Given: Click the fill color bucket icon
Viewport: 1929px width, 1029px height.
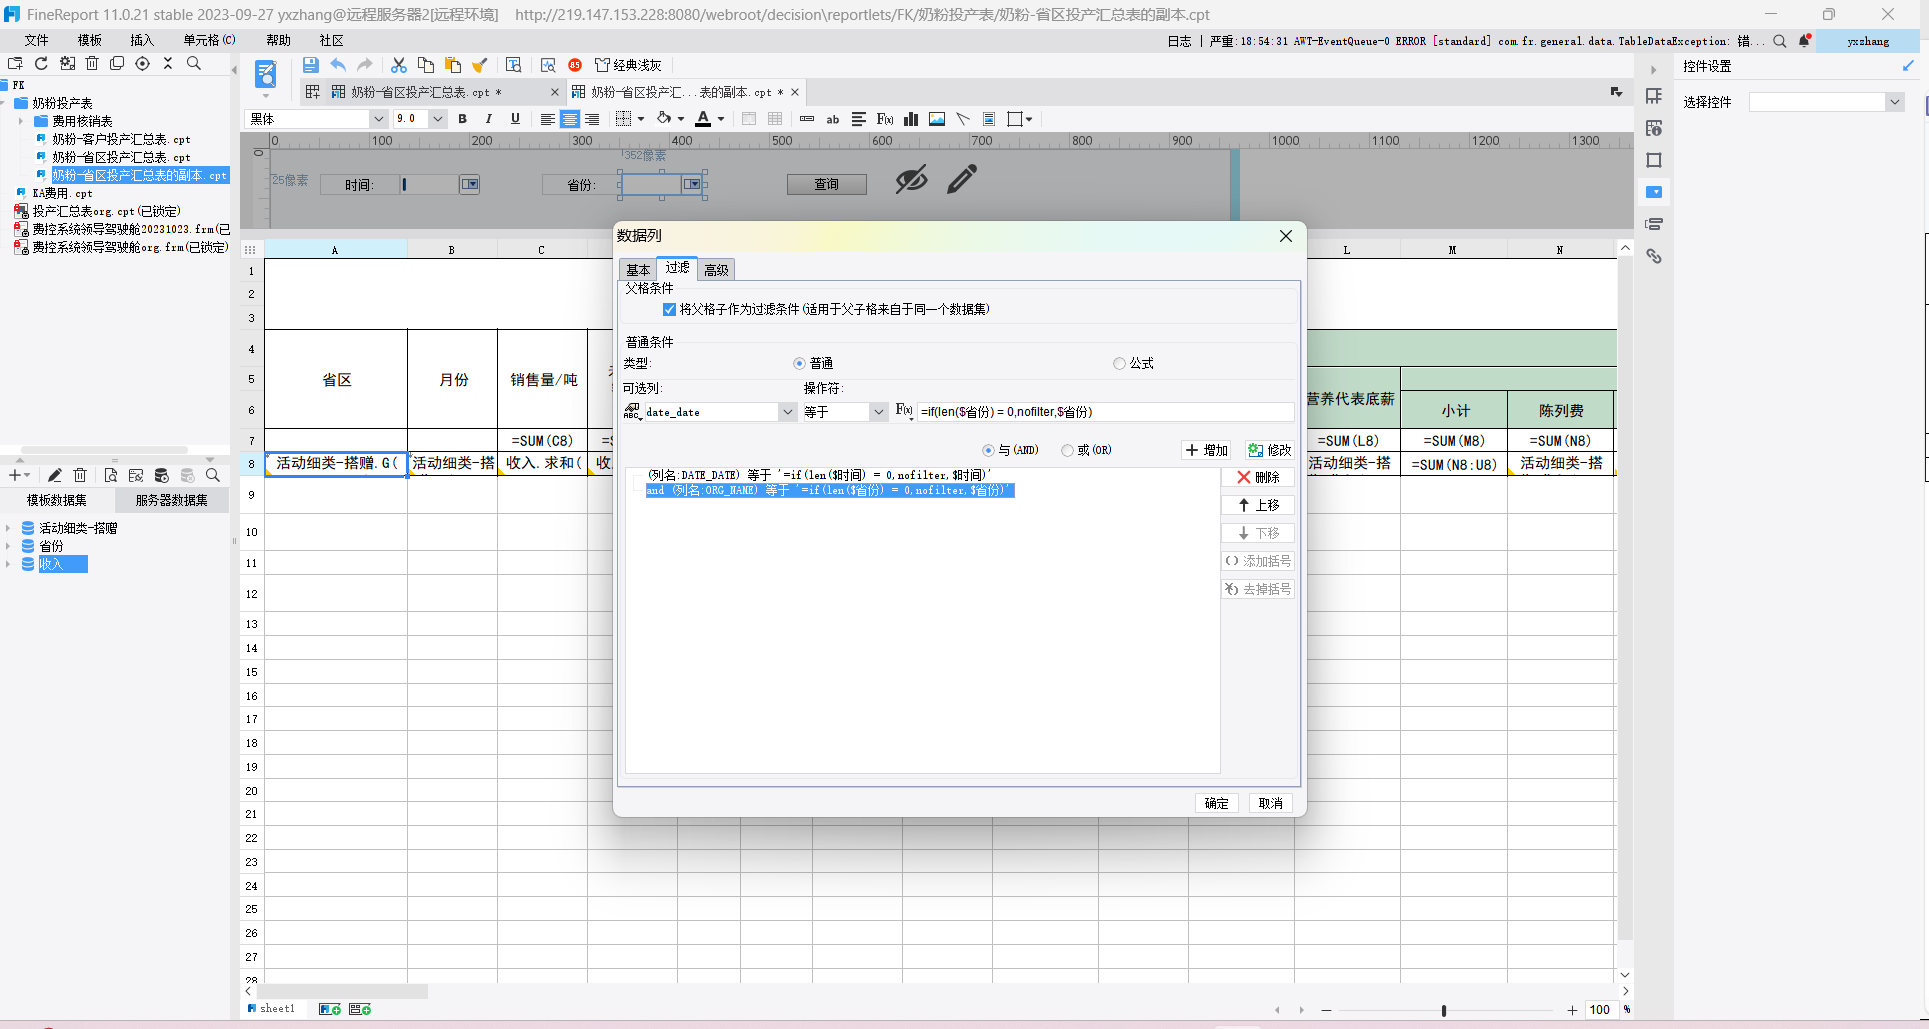Looking at the screenshot, I should [663, 119].
